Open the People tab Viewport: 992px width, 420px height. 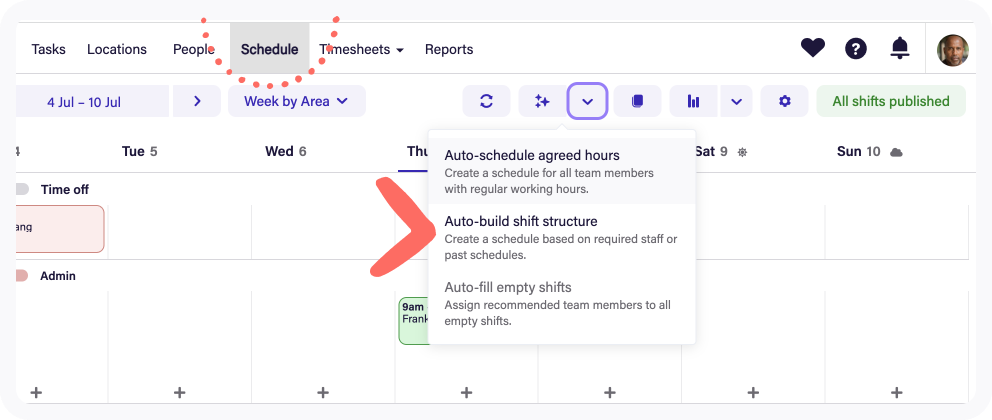194,49
